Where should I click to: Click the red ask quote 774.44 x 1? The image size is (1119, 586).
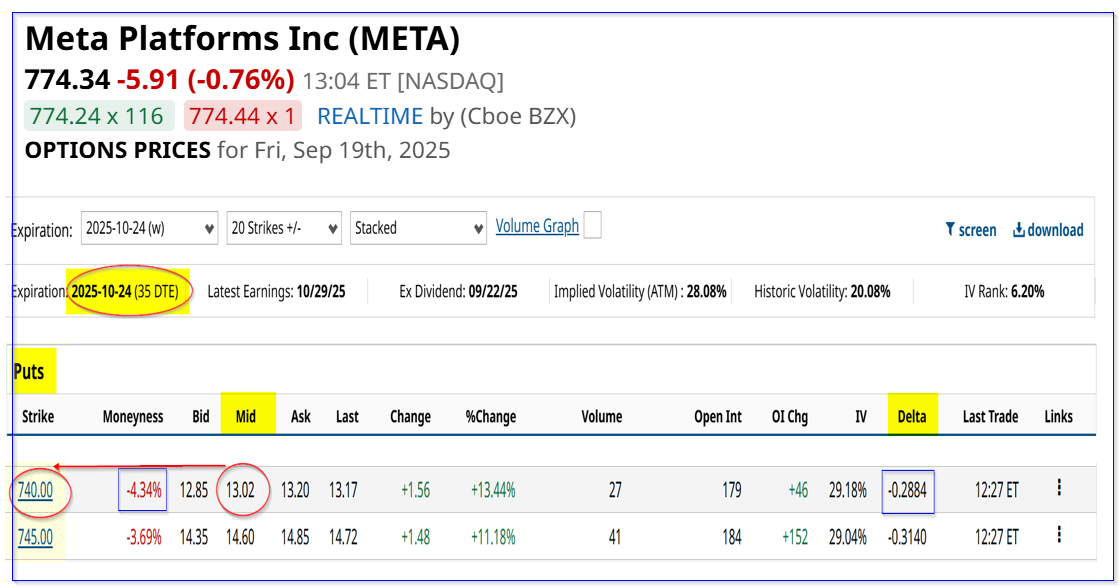[x=243, y=116]
